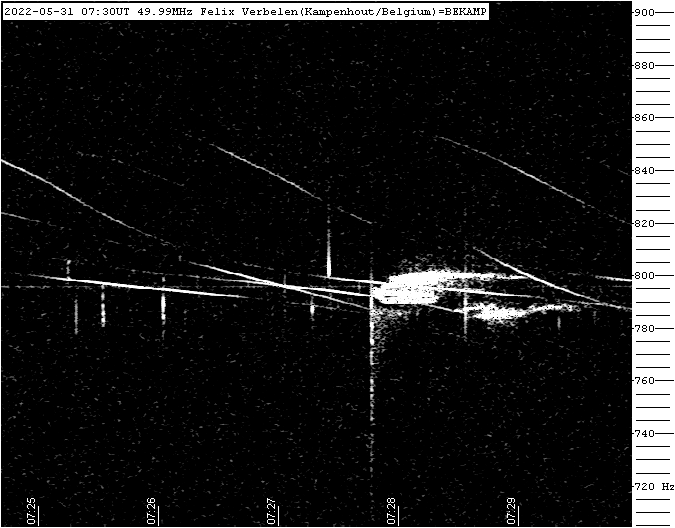Click the 820 frequency scale label
The width and height of the screenshot is (675, 528).
[644, 223]
